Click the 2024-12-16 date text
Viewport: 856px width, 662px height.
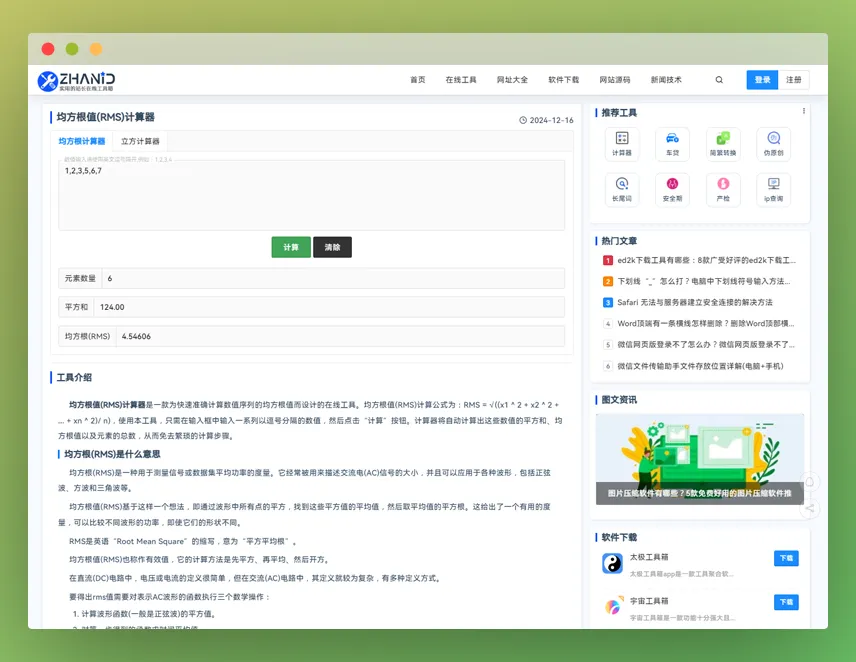551,120
